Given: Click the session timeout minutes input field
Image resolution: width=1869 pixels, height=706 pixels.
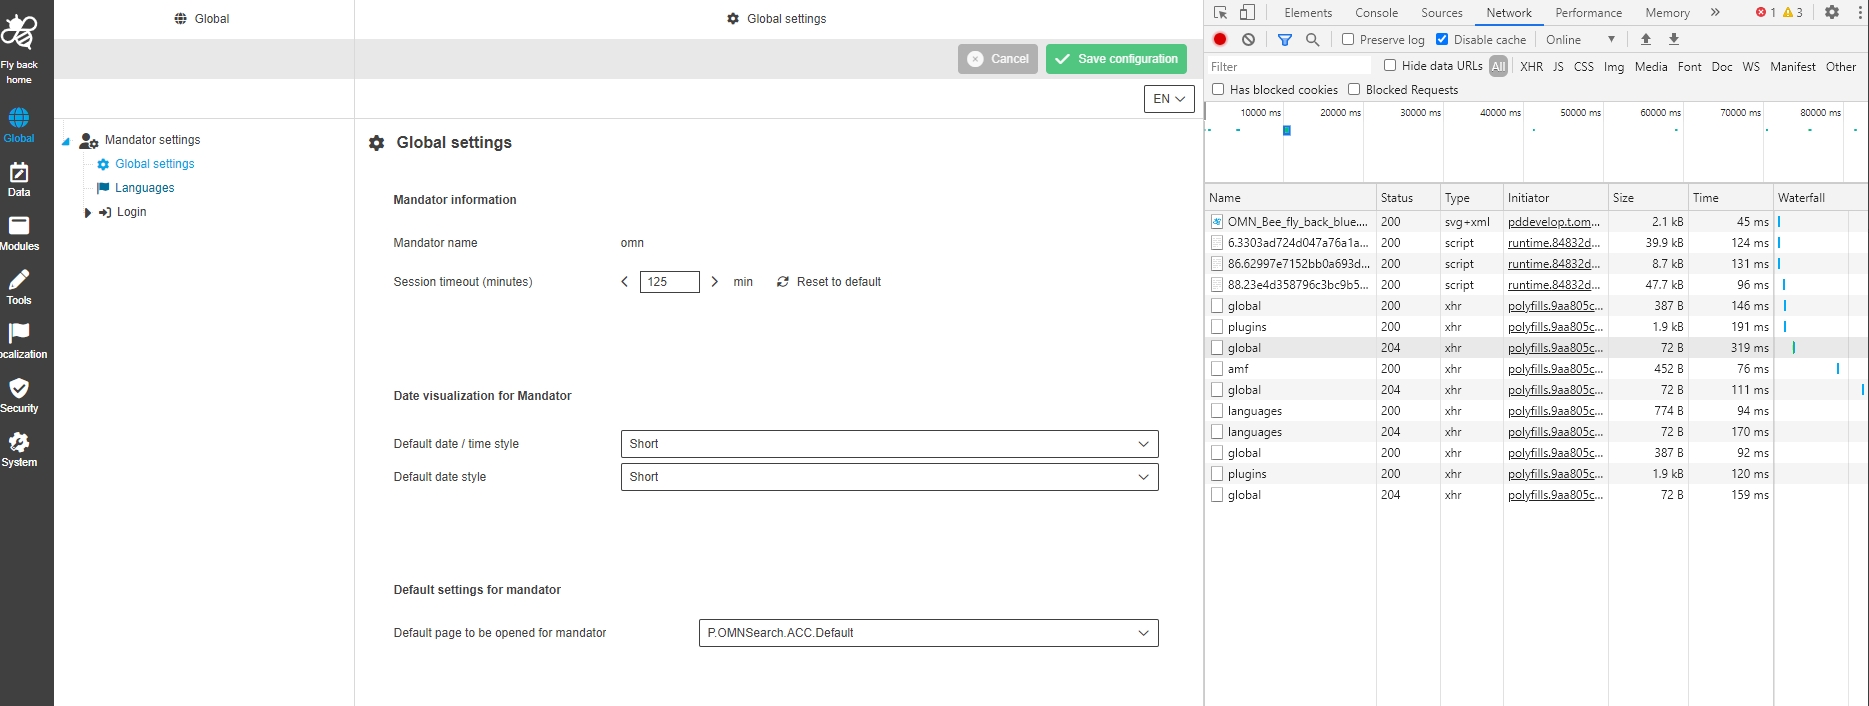Looking at the screenshot, I should pyautogui.click(x=669, y=282).
